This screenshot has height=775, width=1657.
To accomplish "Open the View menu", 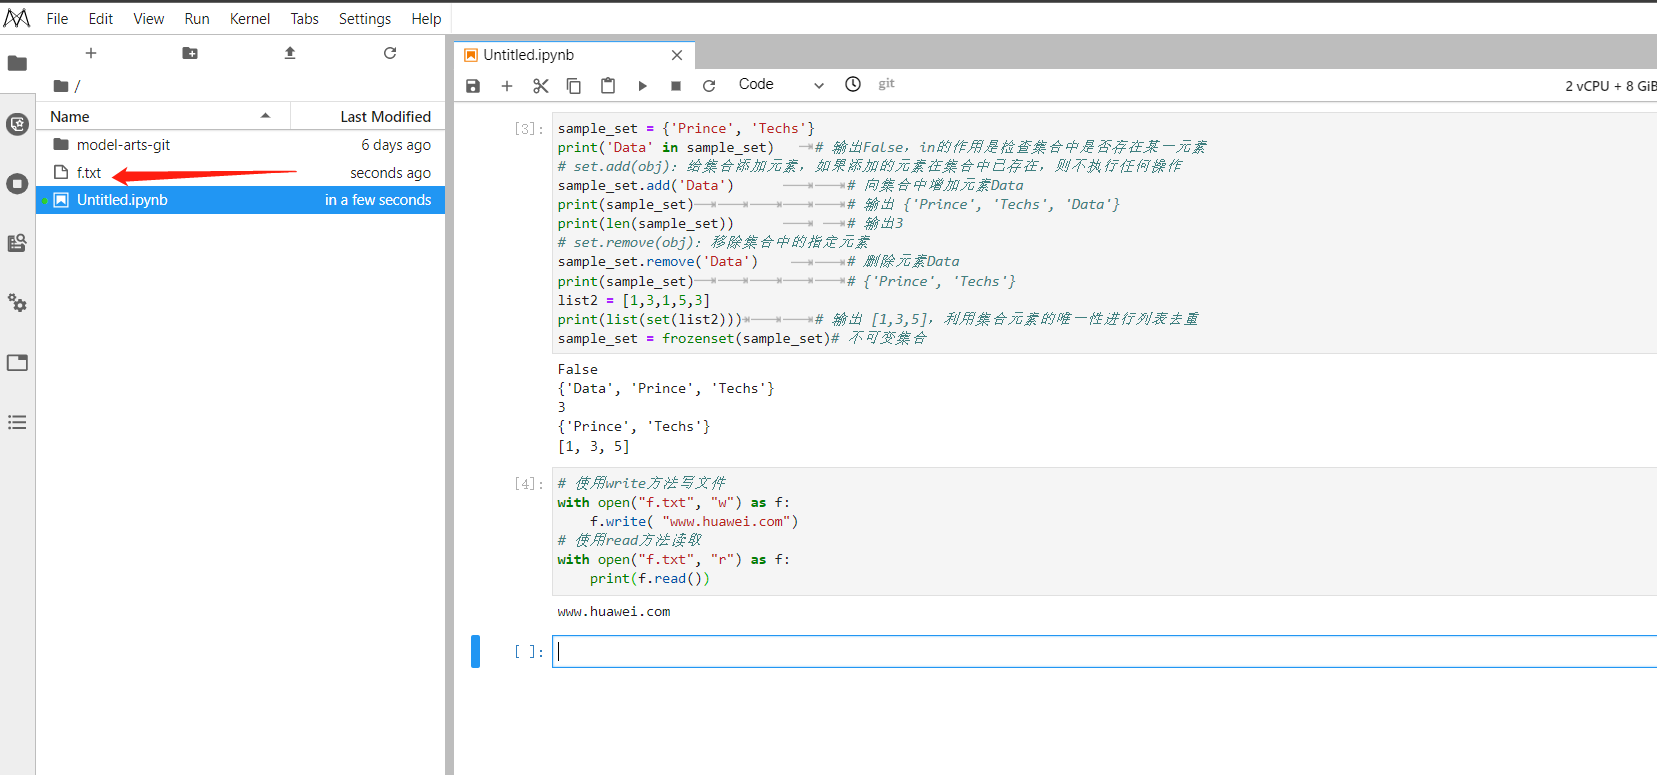I will [149, 19].
